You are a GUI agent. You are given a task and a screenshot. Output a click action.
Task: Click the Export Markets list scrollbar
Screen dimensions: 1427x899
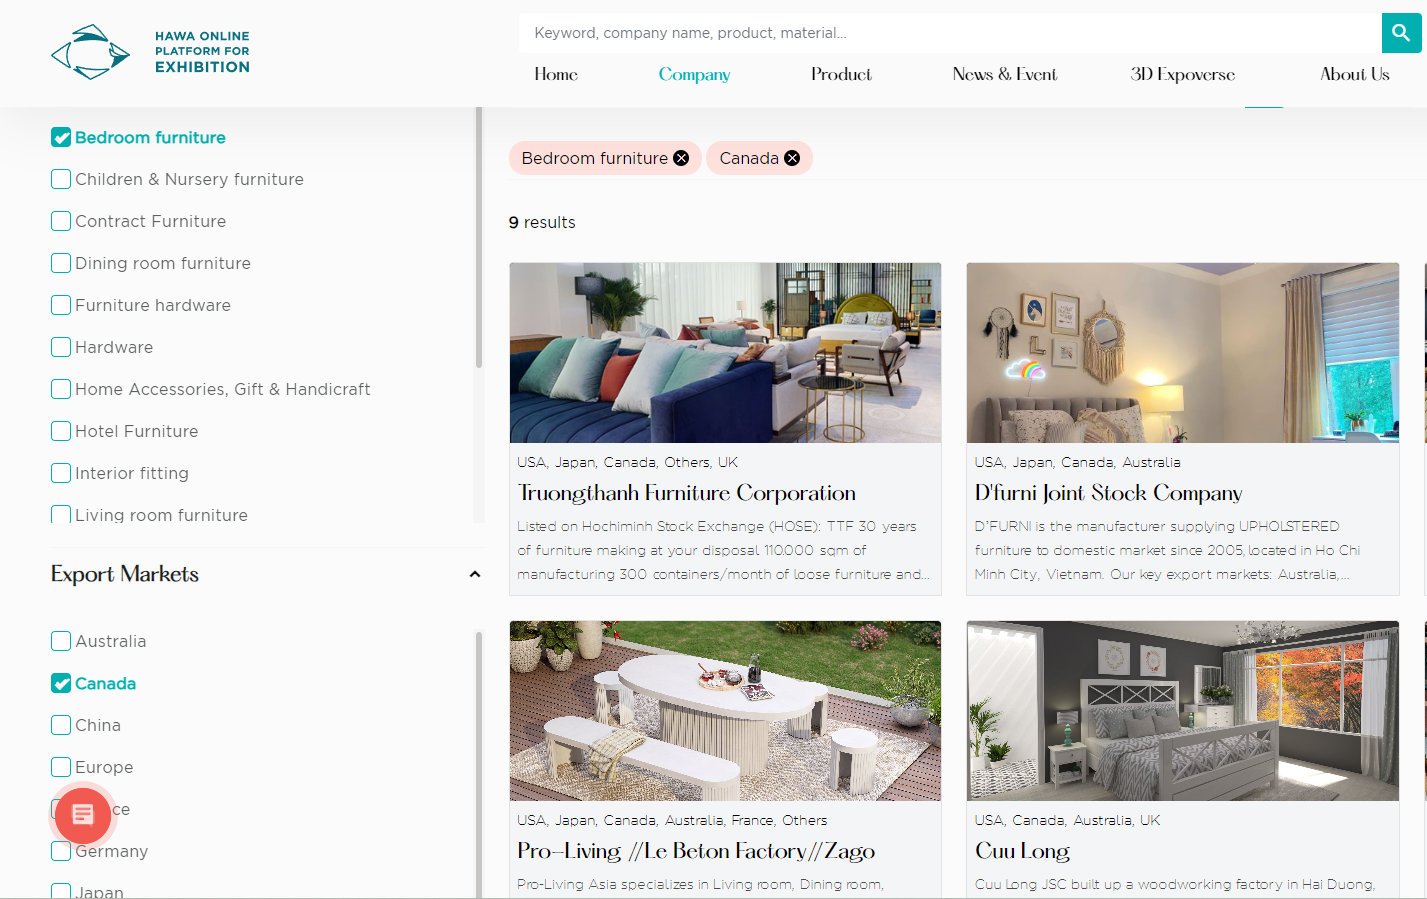[x=479, y=764]
